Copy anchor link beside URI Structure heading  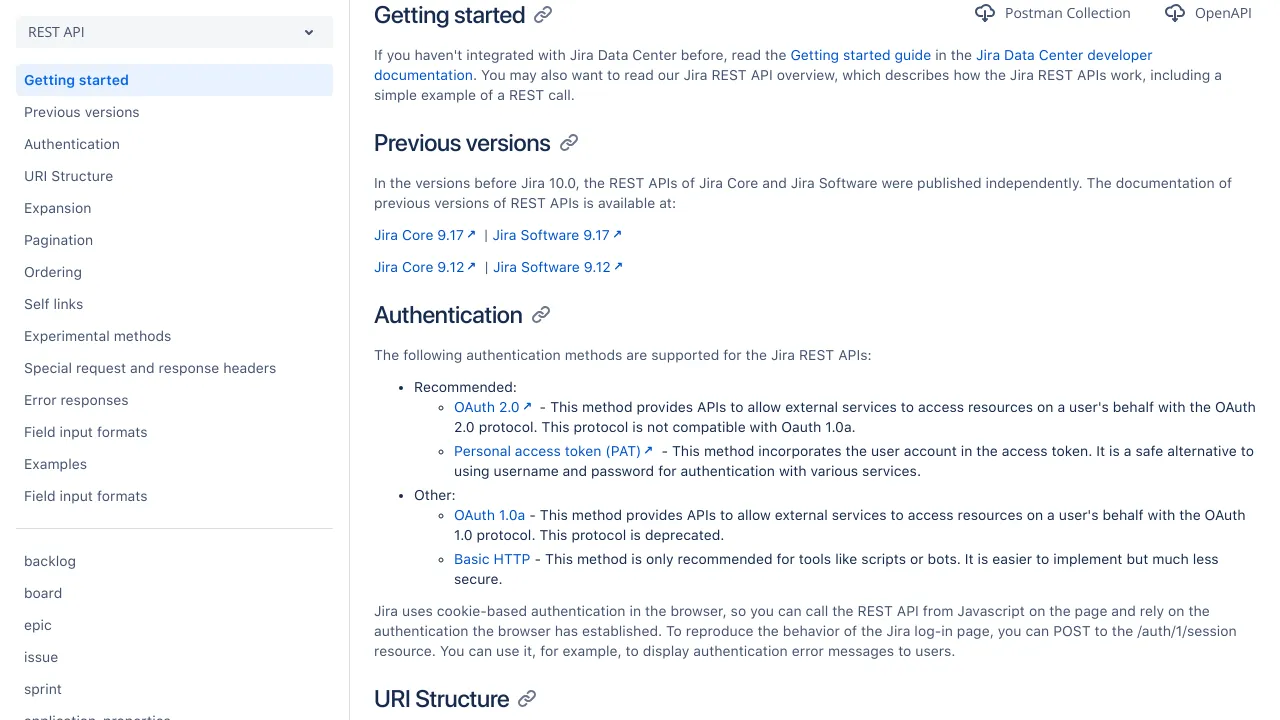pyautogui.click(x=527, y=699)
